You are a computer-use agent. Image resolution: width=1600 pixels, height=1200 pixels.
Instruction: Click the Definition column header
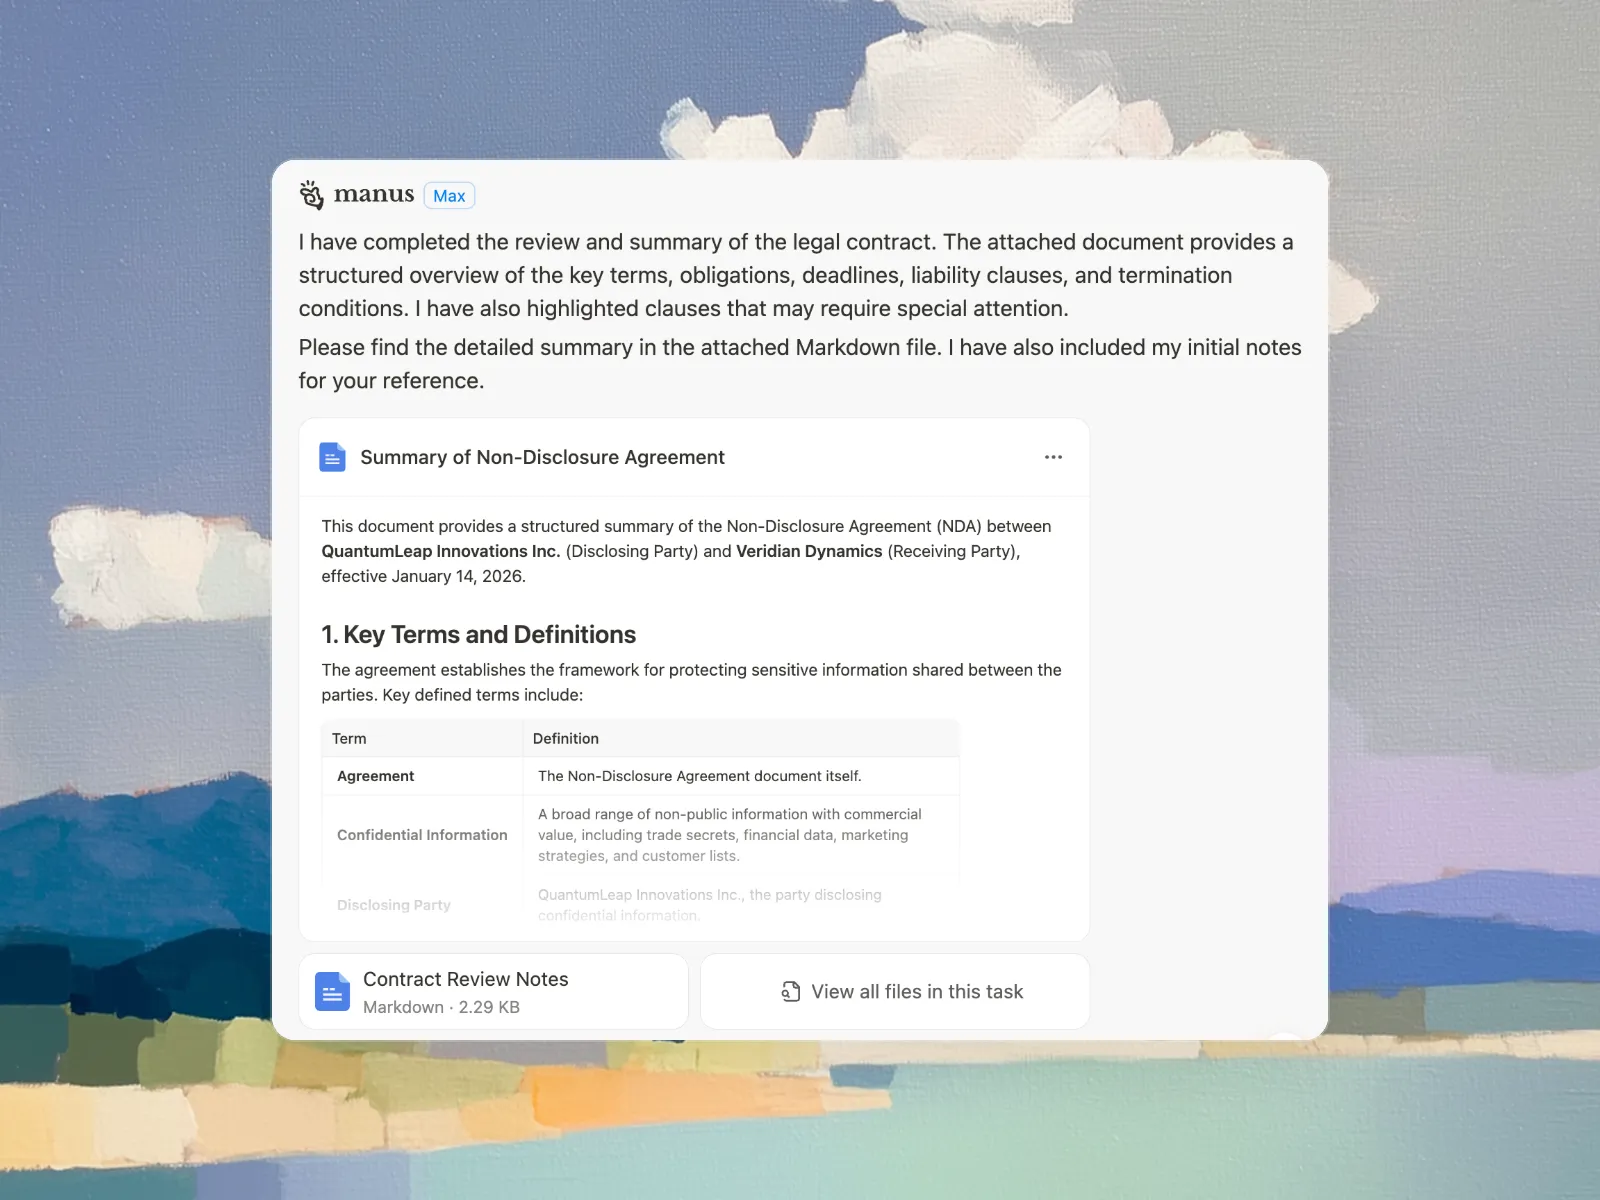click(x=566, y=738)
